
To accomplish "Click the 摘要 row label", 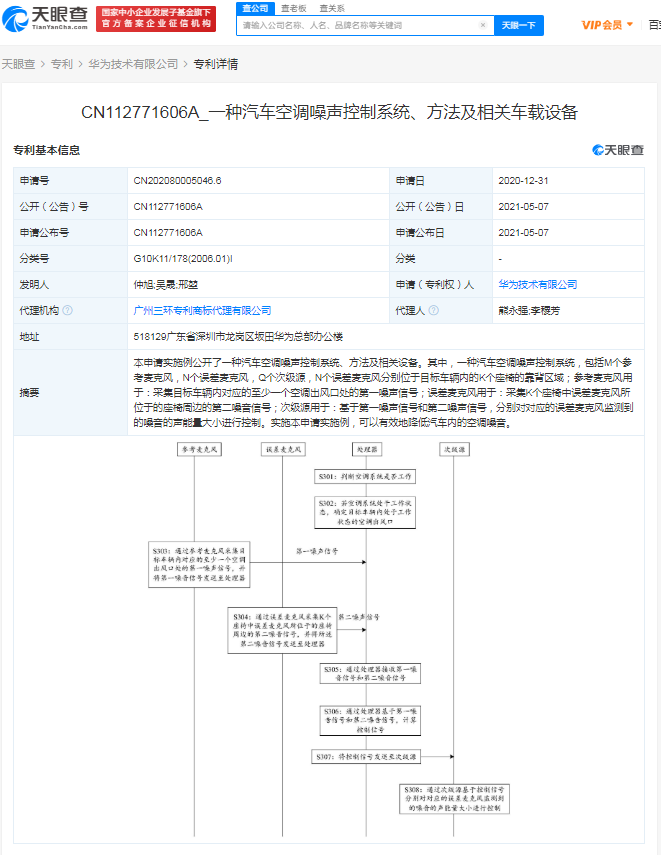I will pos(29,392).
